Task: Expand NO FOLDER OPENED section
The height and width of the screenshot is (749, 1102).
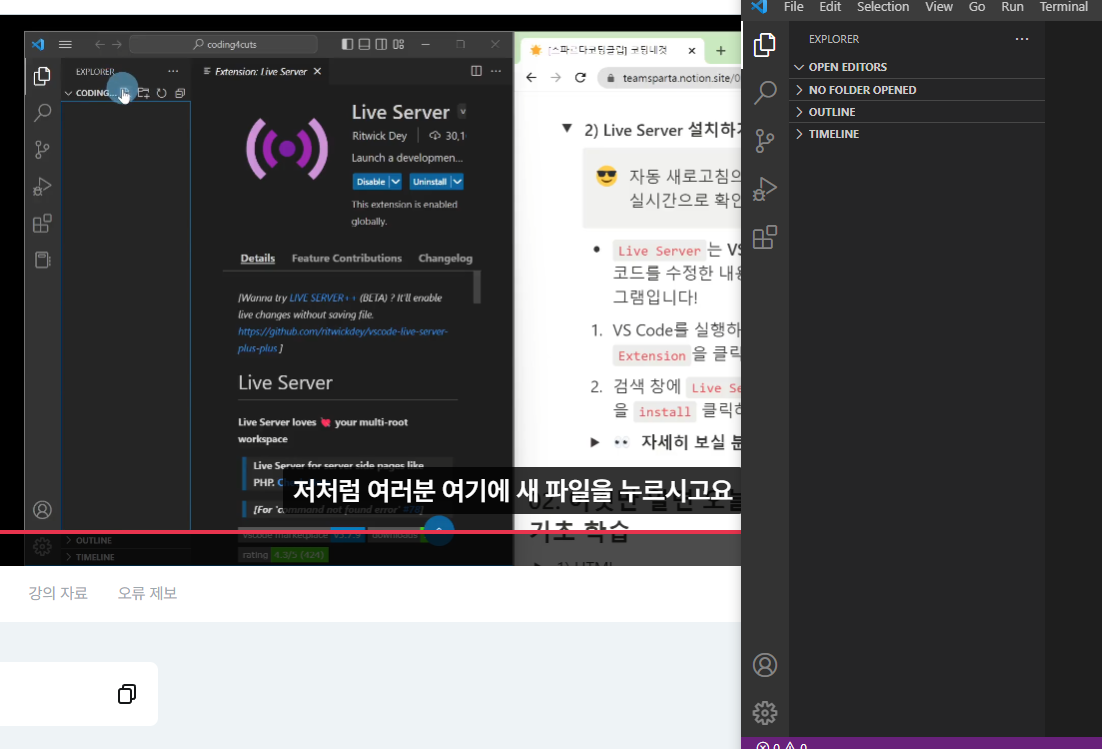Action: click(917, 90)
